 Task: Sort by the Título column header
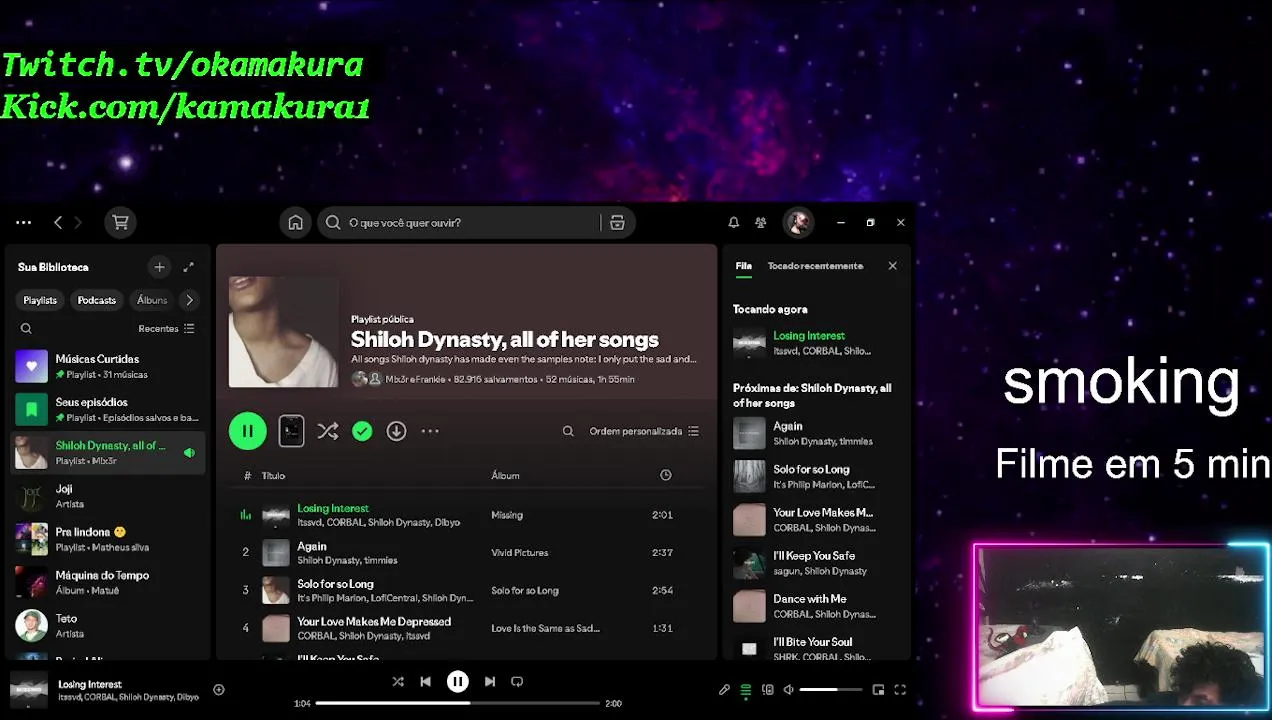pyautogui.click(x=273, y=476)
